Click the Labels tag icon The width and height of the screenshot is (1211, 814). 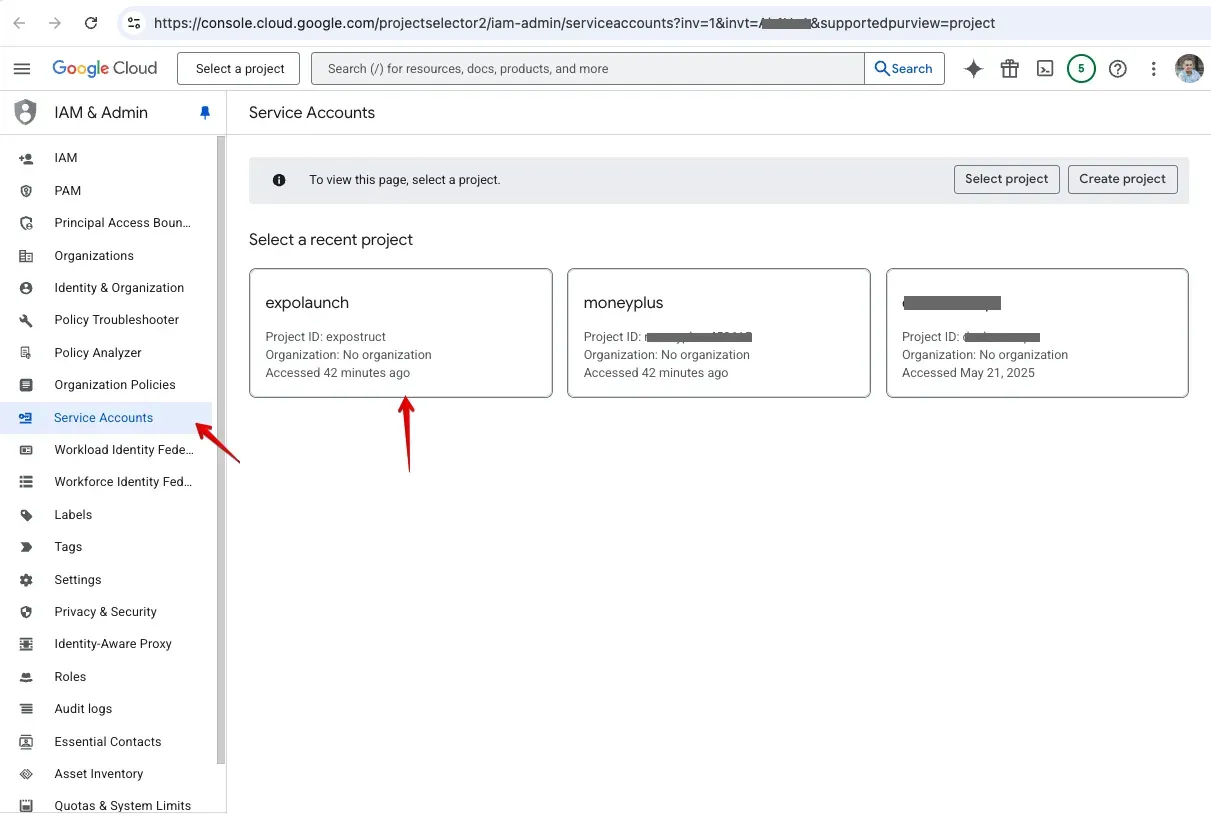point(26,515)
